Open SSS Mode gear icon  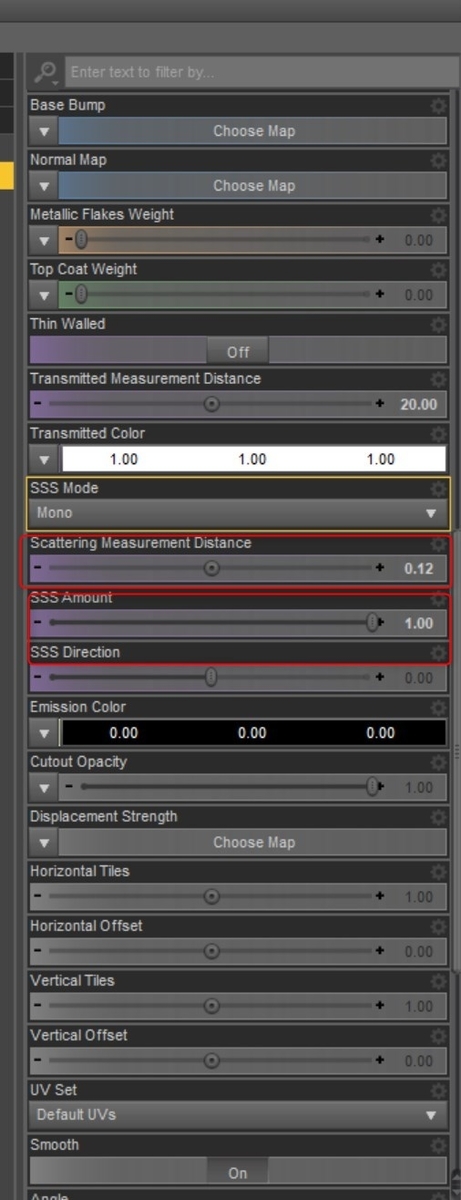[438, 489]
